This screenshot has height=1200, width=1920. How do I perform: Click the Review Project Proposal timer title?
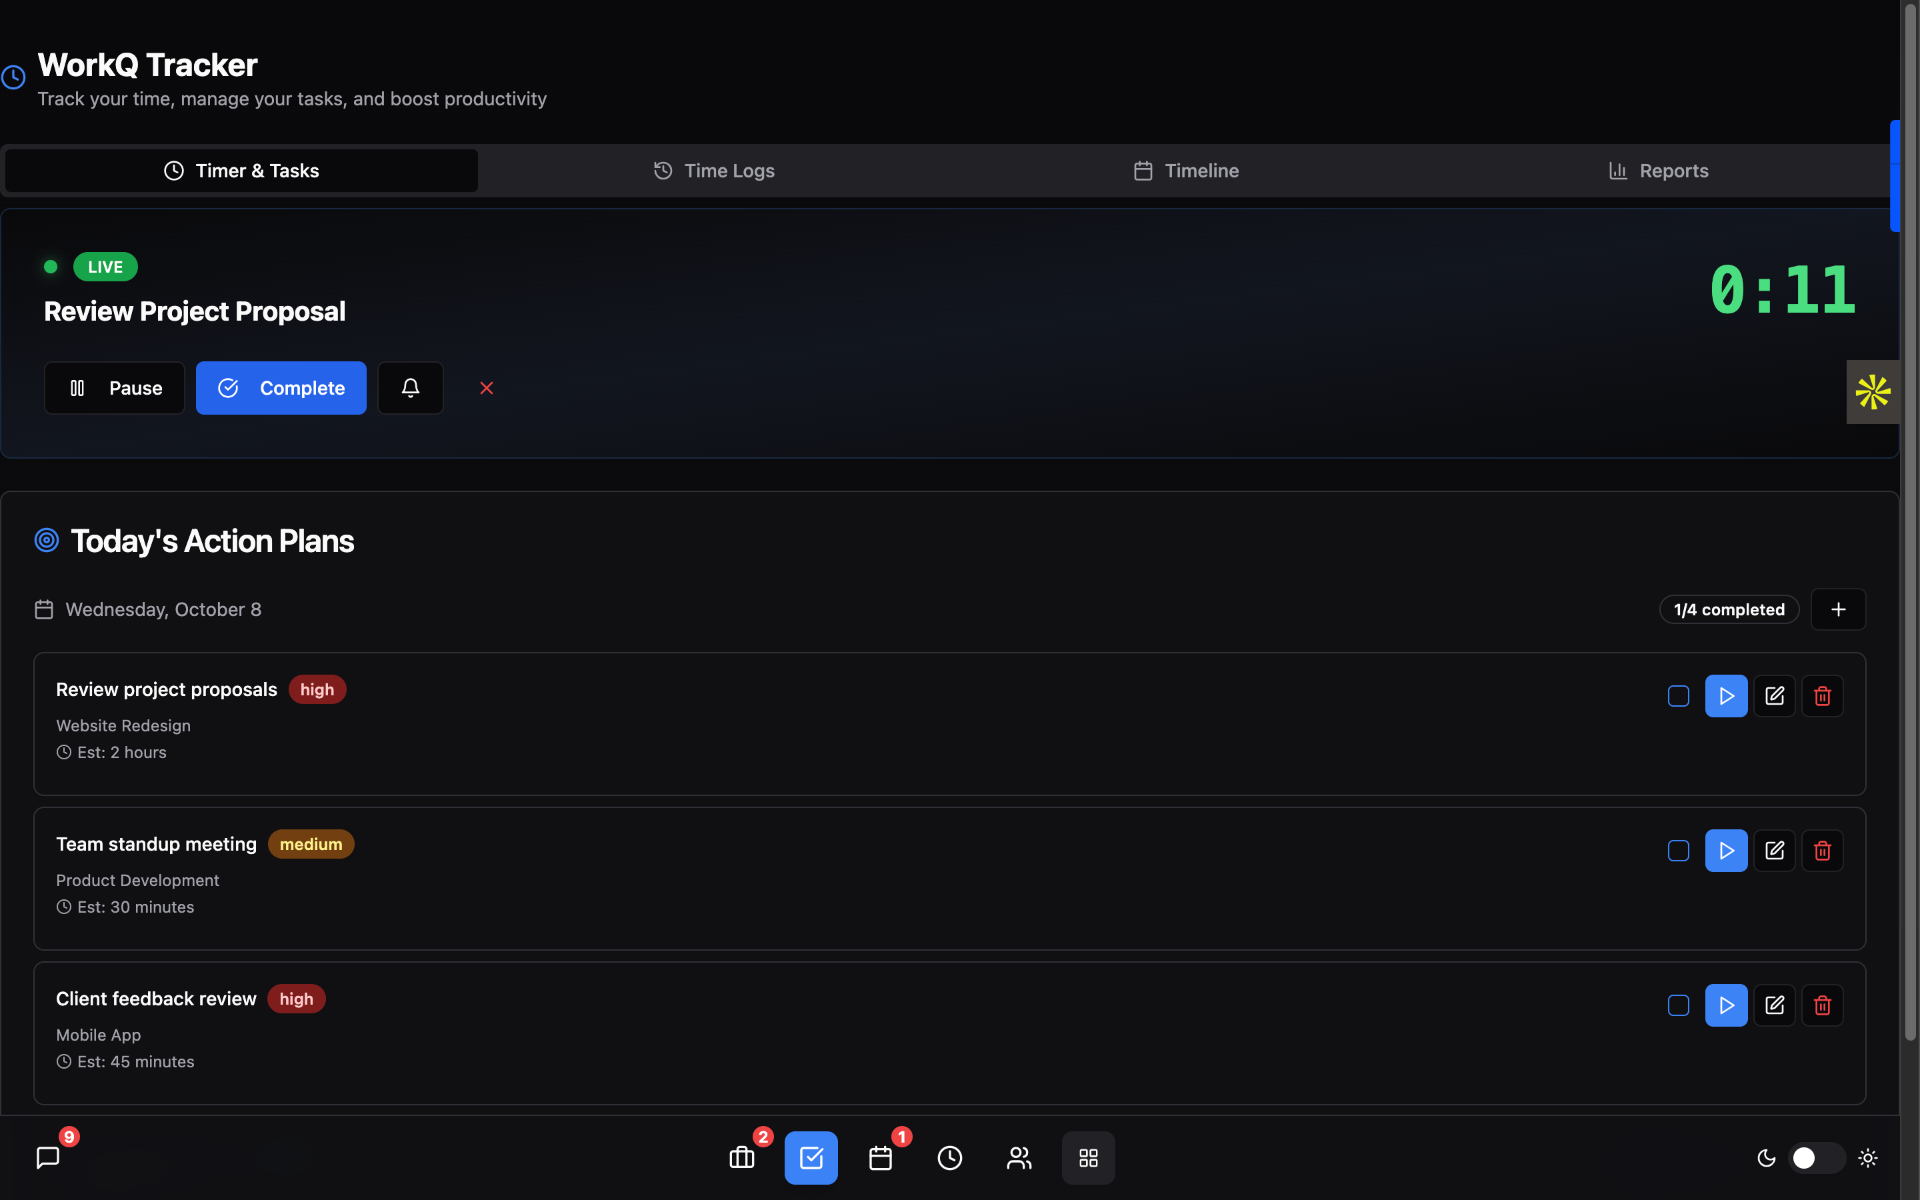[x=195, y=312]
